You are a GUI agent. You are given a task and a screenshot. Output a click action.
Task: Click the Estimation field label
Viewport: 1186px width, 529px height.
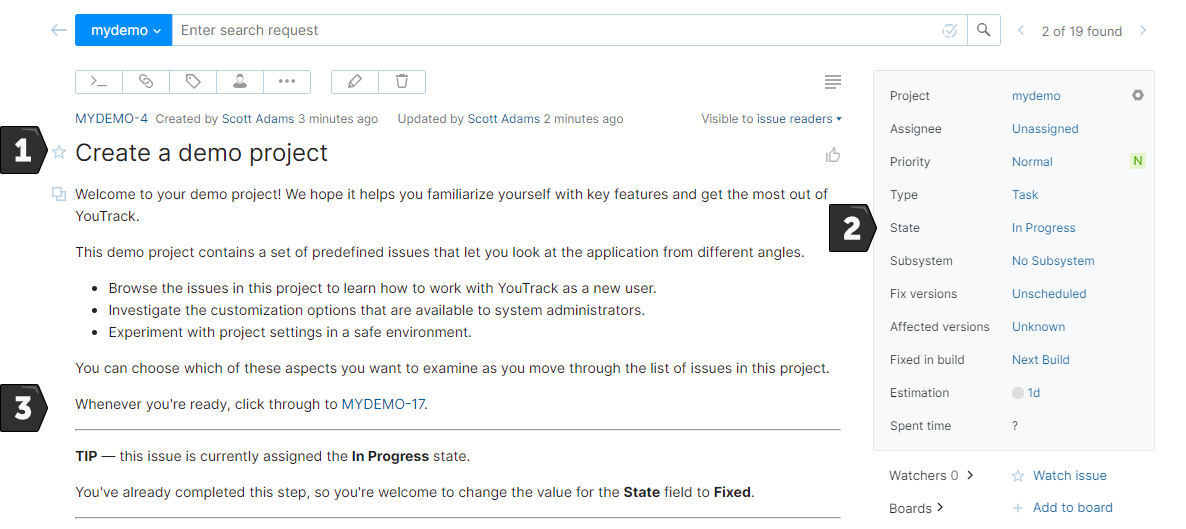(919, 393)
